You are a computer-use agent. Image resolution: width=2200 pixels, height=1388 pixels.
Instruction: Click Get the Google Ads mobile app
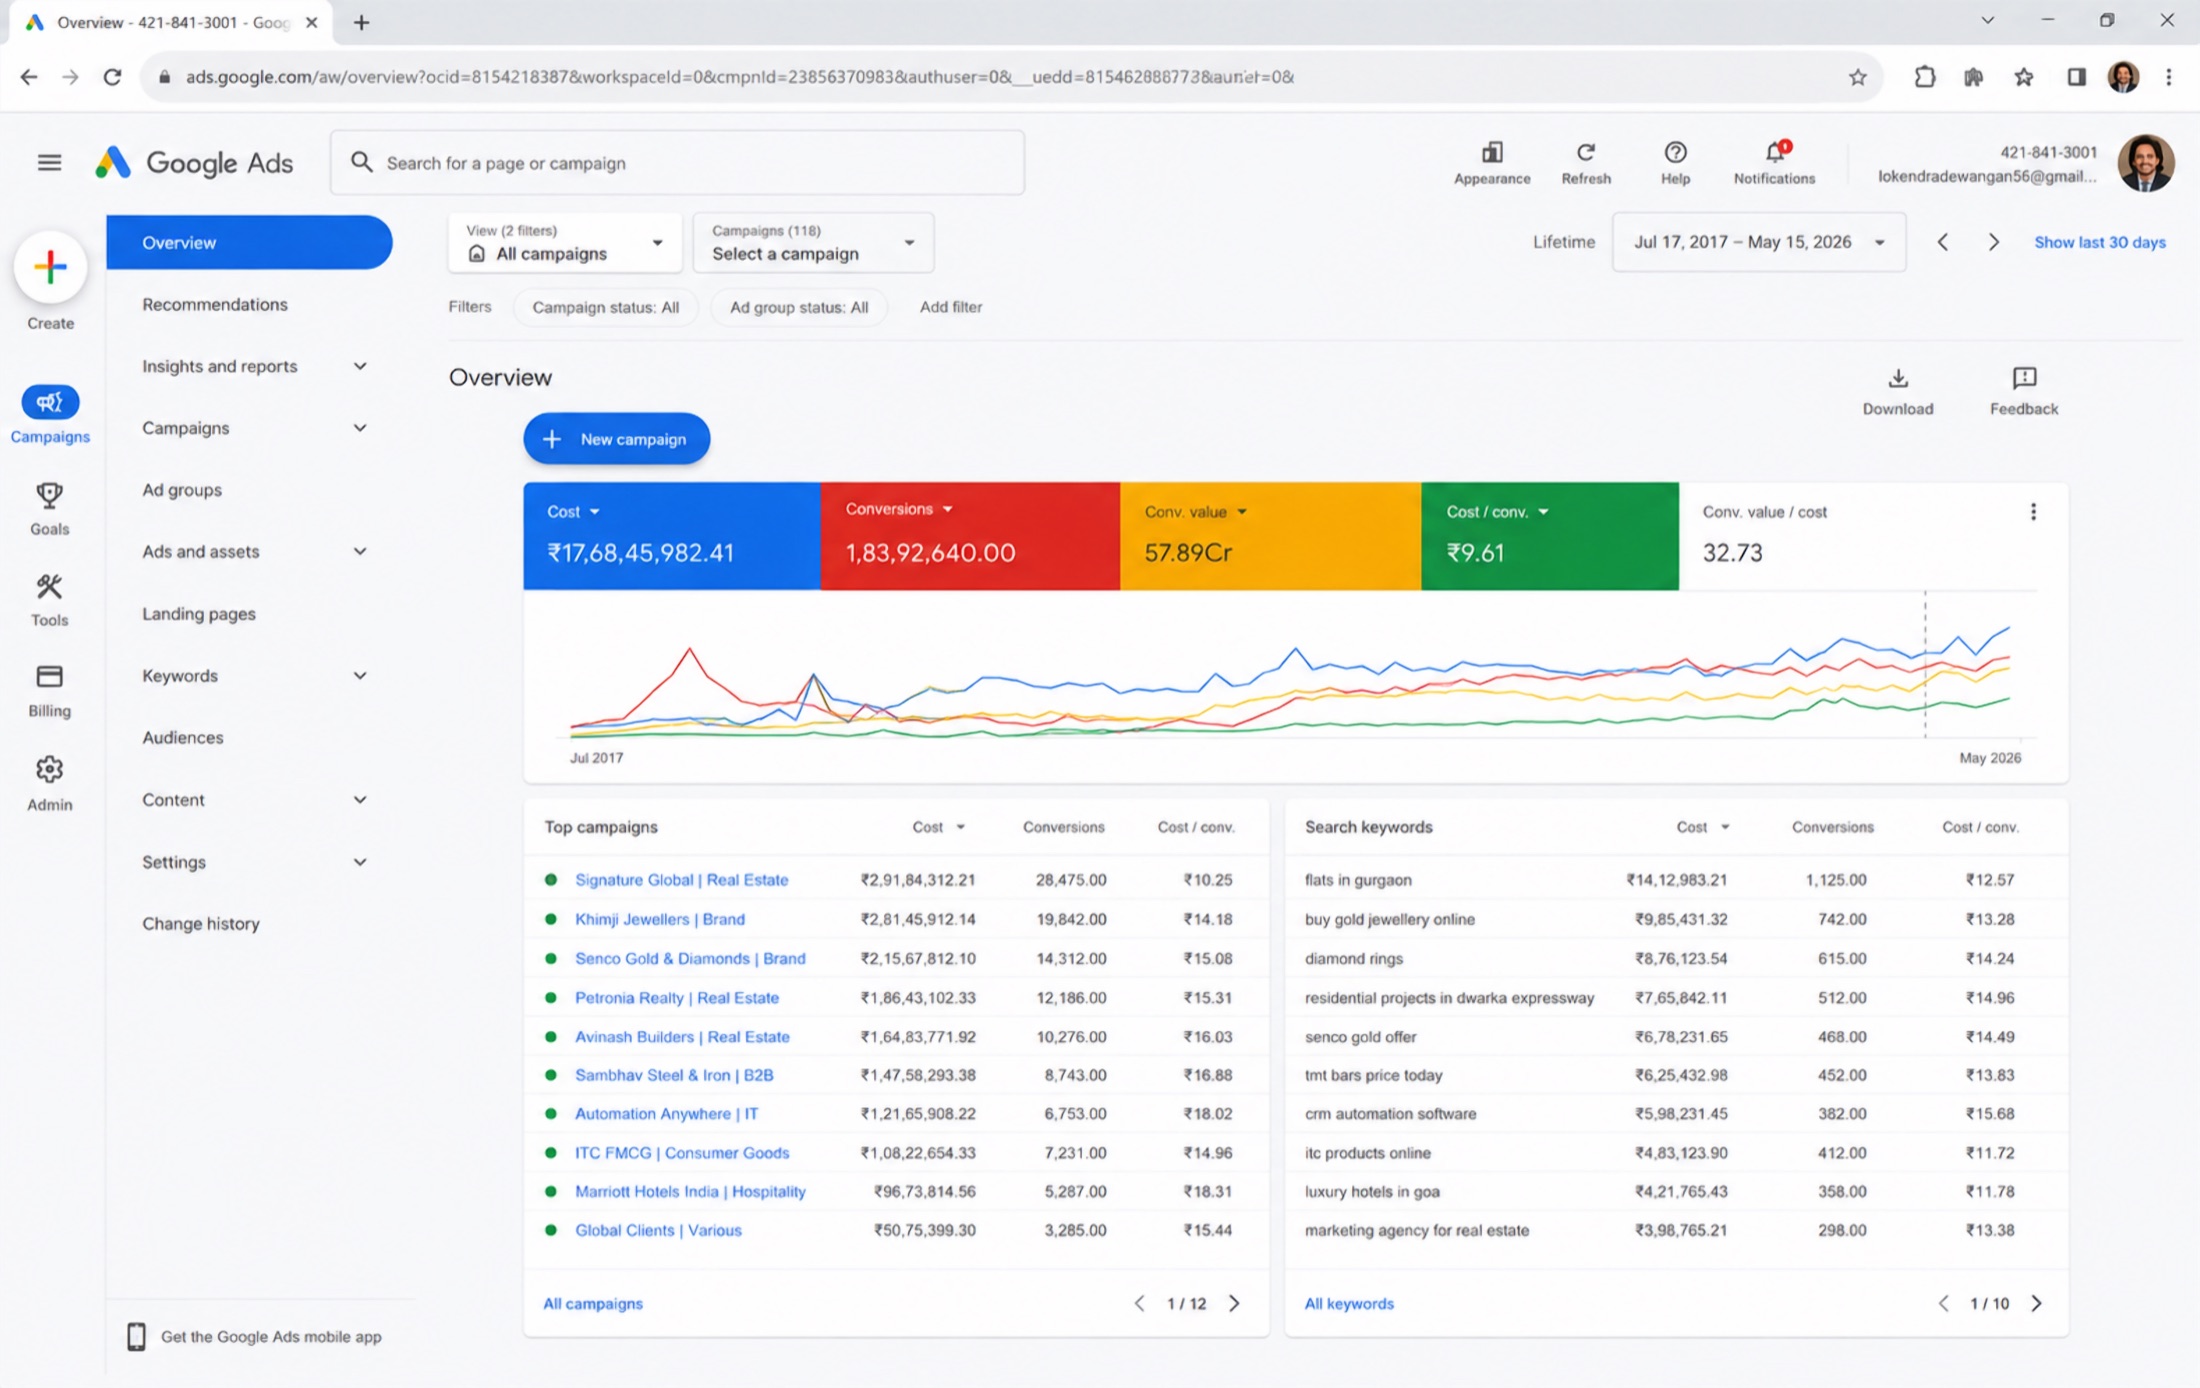255,1336
